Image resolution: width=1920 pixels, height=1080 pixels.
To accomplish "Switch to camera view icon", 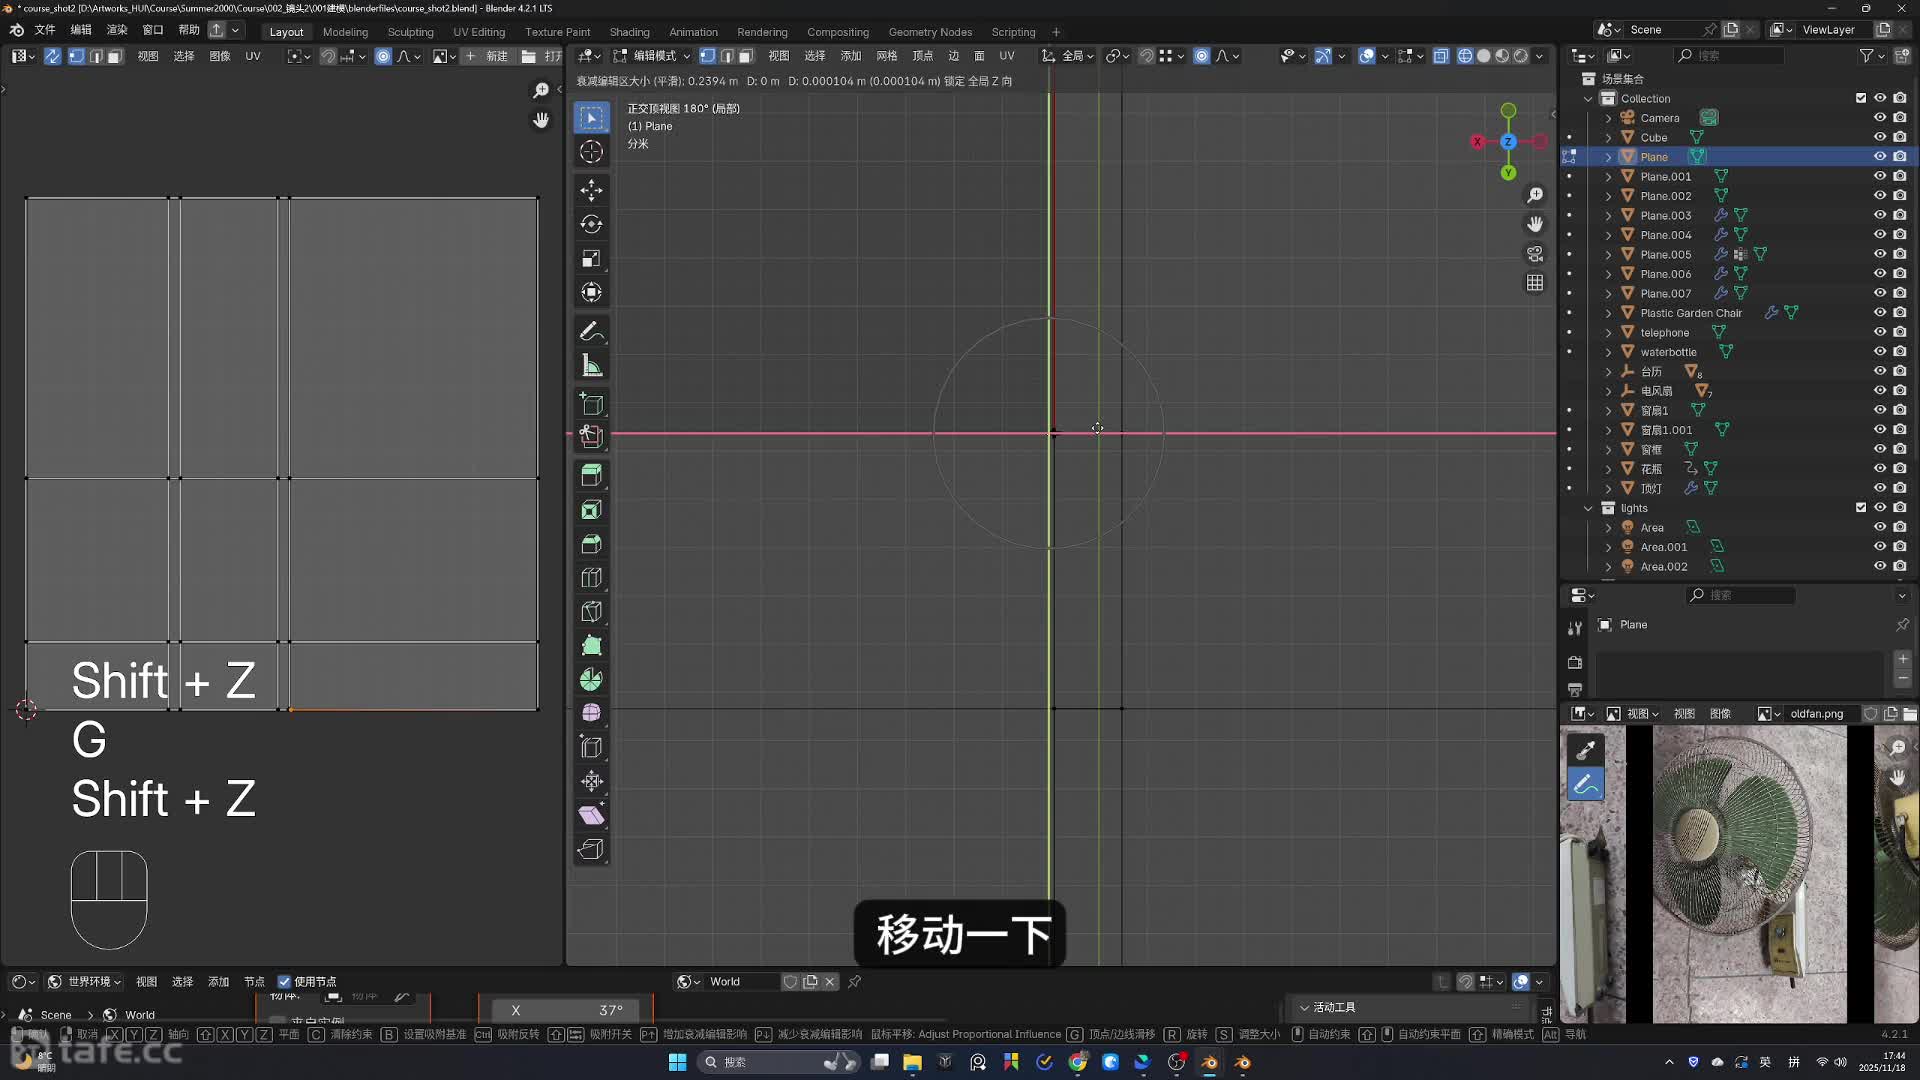I will [1535, 254].
